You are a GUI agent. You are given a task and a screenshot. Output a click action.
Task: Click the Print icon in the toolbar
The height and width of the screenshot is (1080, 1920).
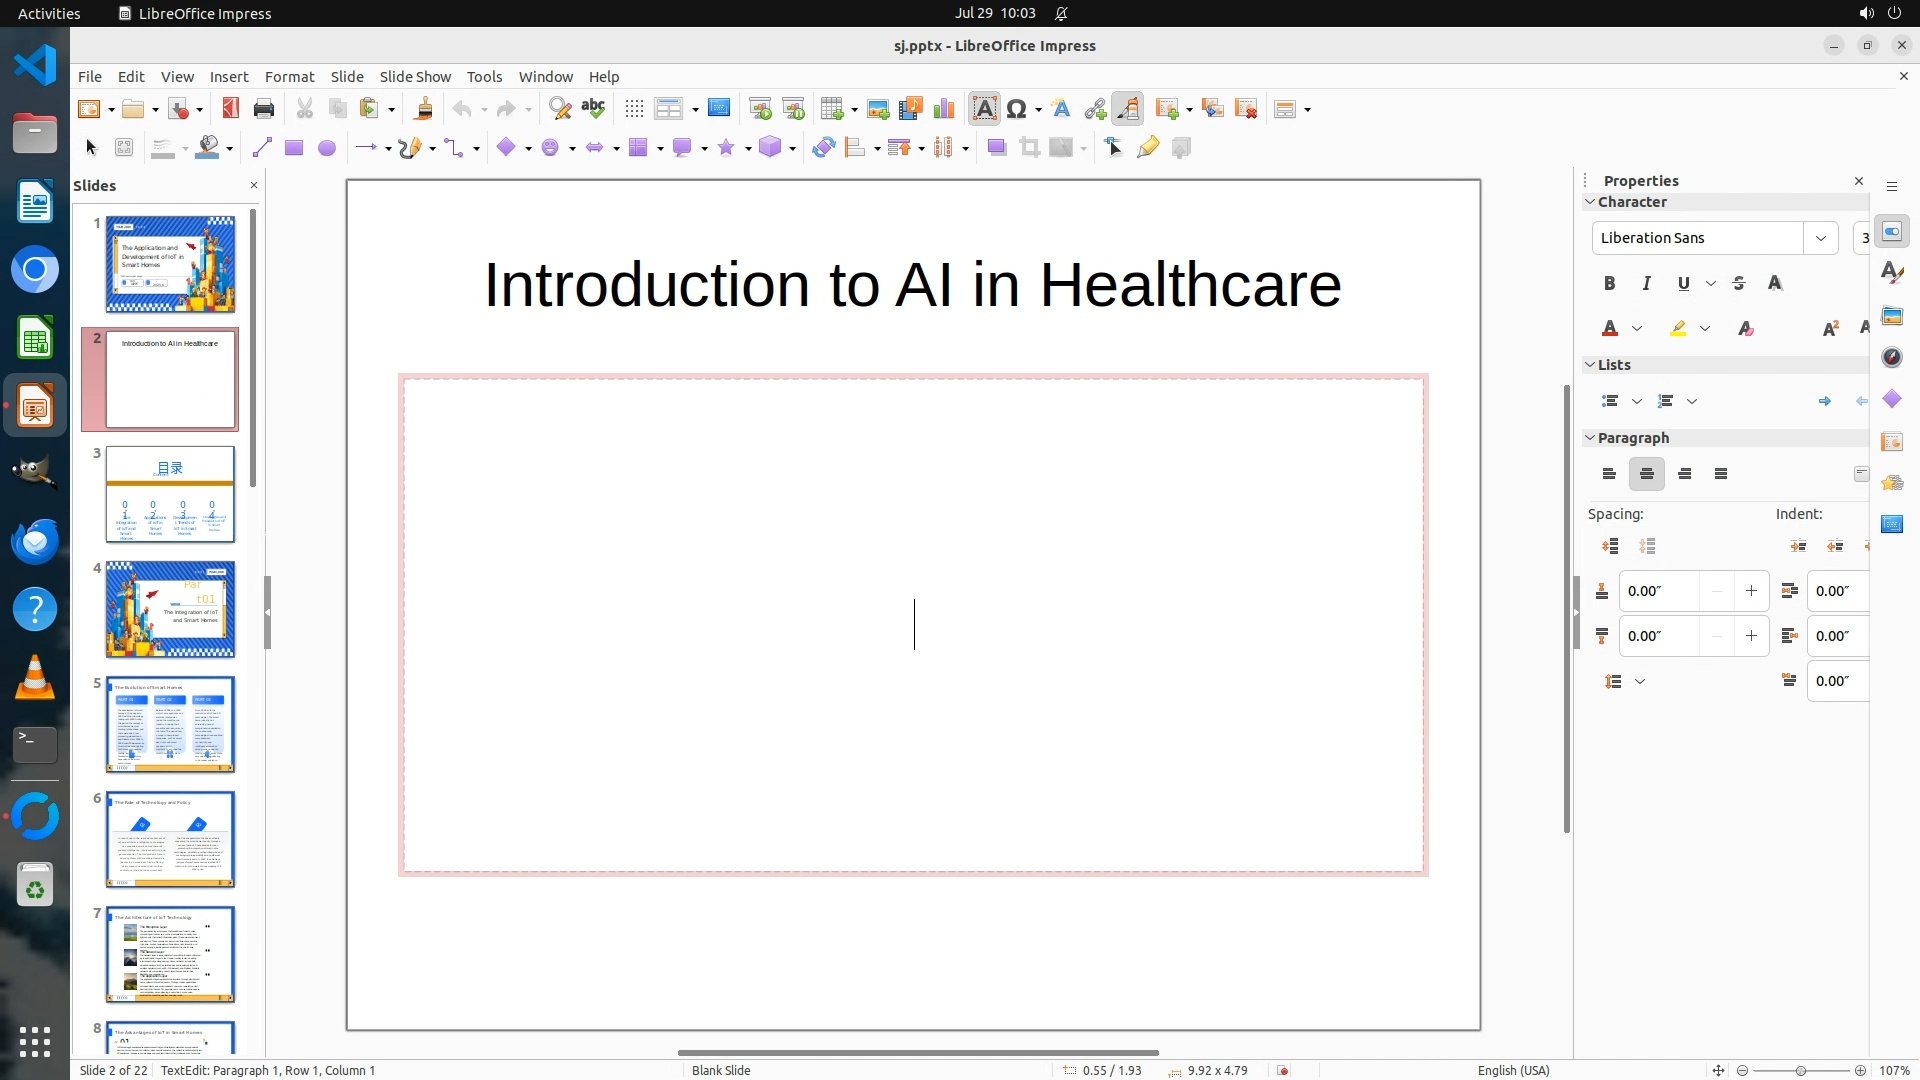point(264,109)
